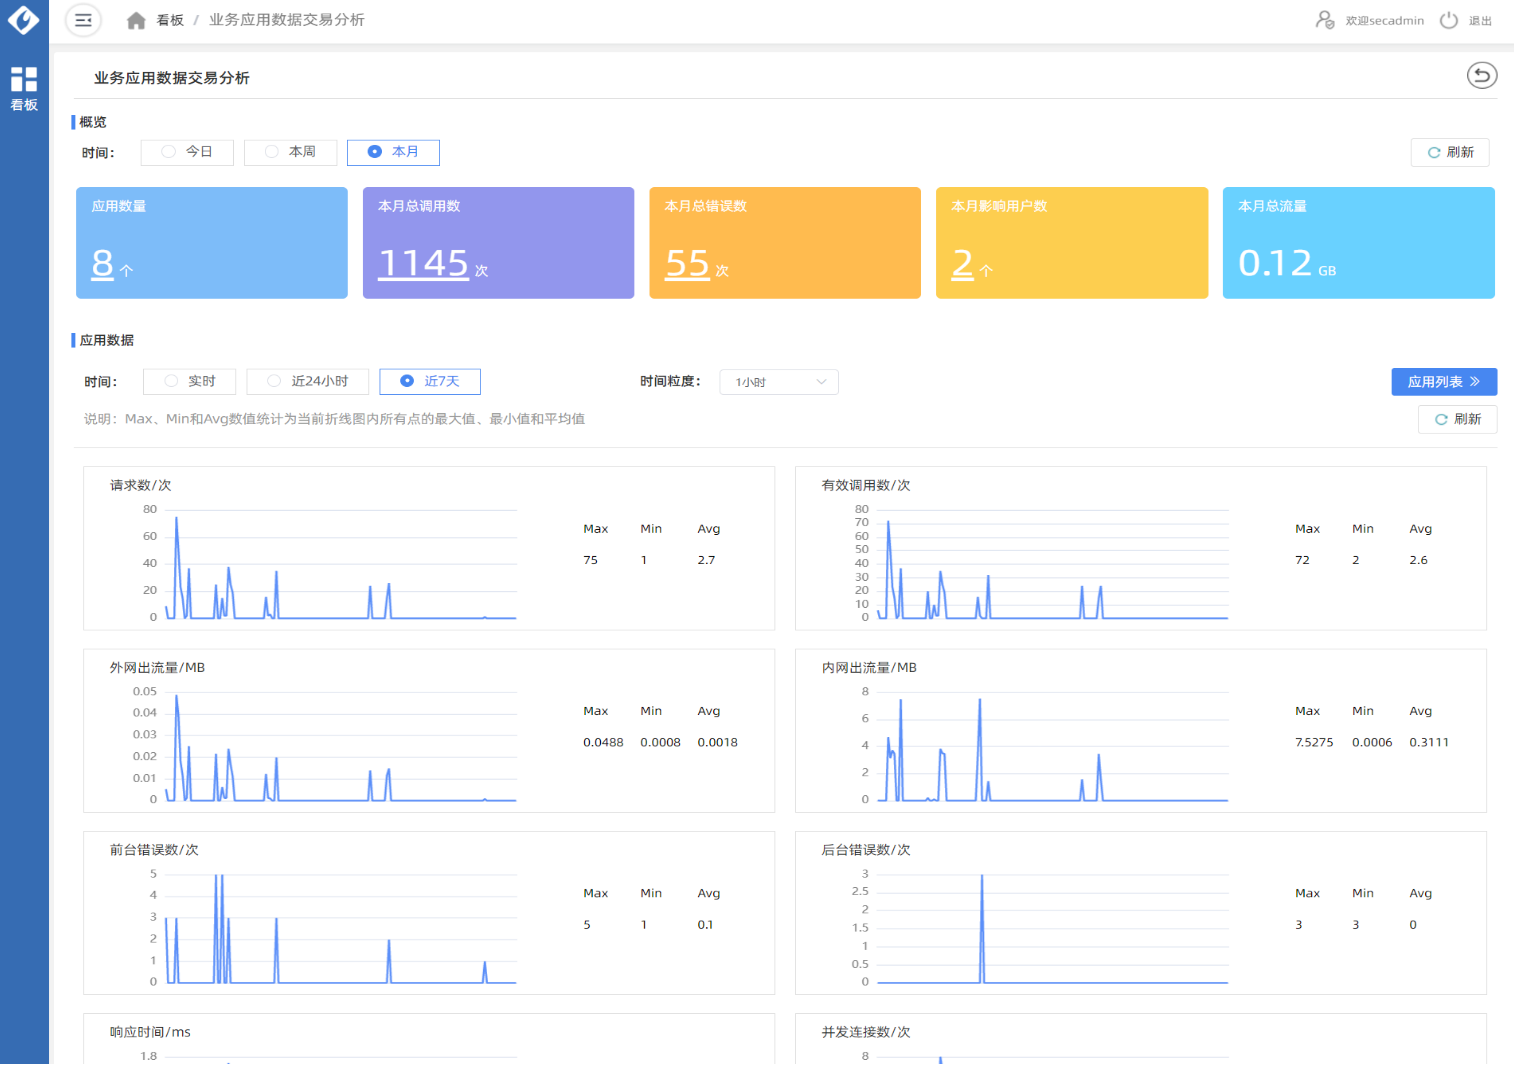
Task: Open the 看板 dashboard sidebar icon
Action: tap(24, 88)
